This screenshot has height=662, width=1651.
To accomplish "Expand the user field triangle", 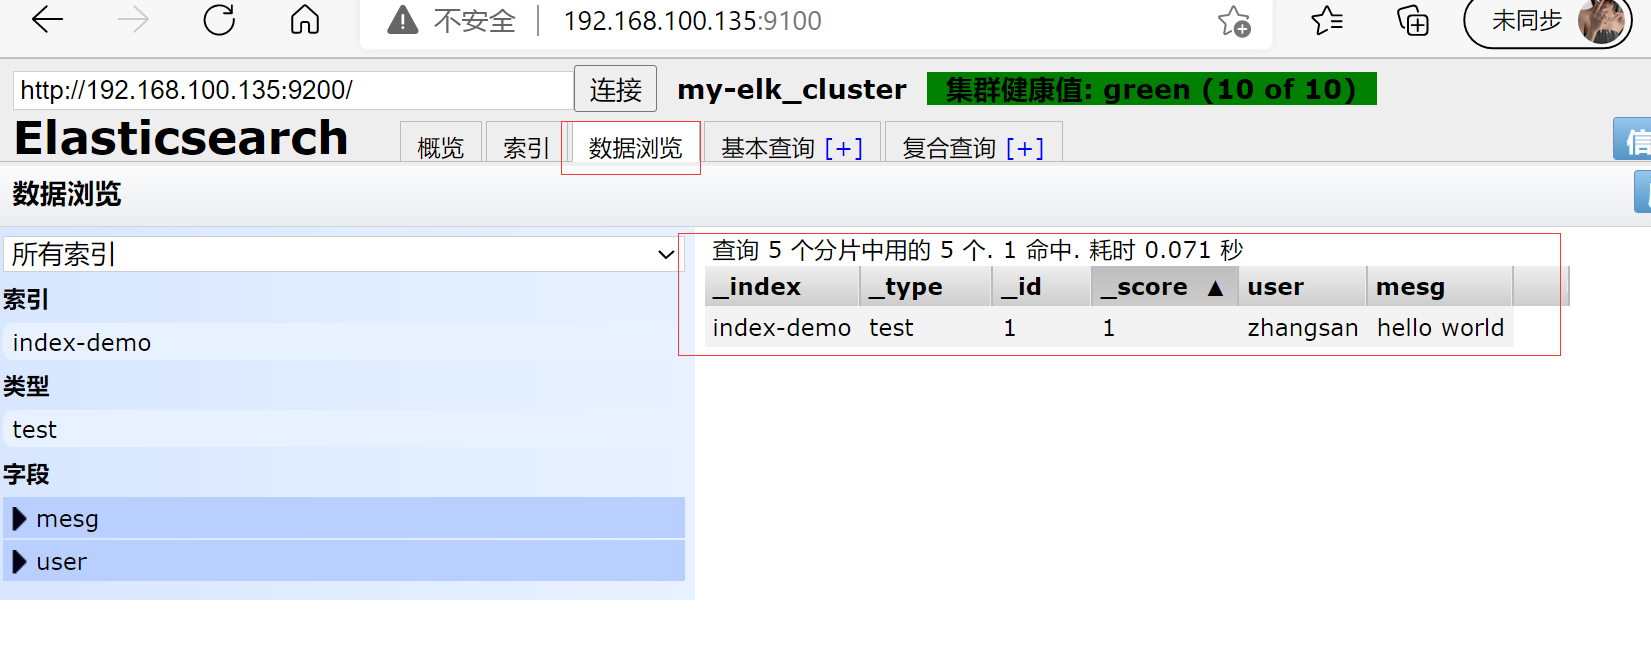I will [19, 562].
